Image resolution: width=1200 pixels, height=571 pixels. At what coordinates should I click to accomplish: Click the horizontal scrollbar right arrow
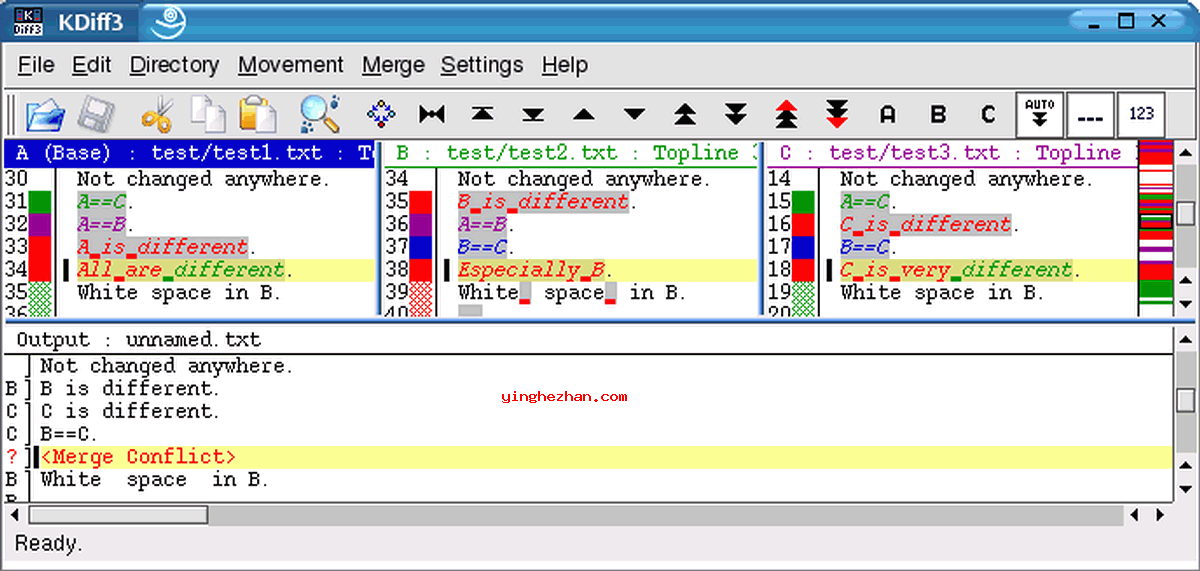(1159, 515)
